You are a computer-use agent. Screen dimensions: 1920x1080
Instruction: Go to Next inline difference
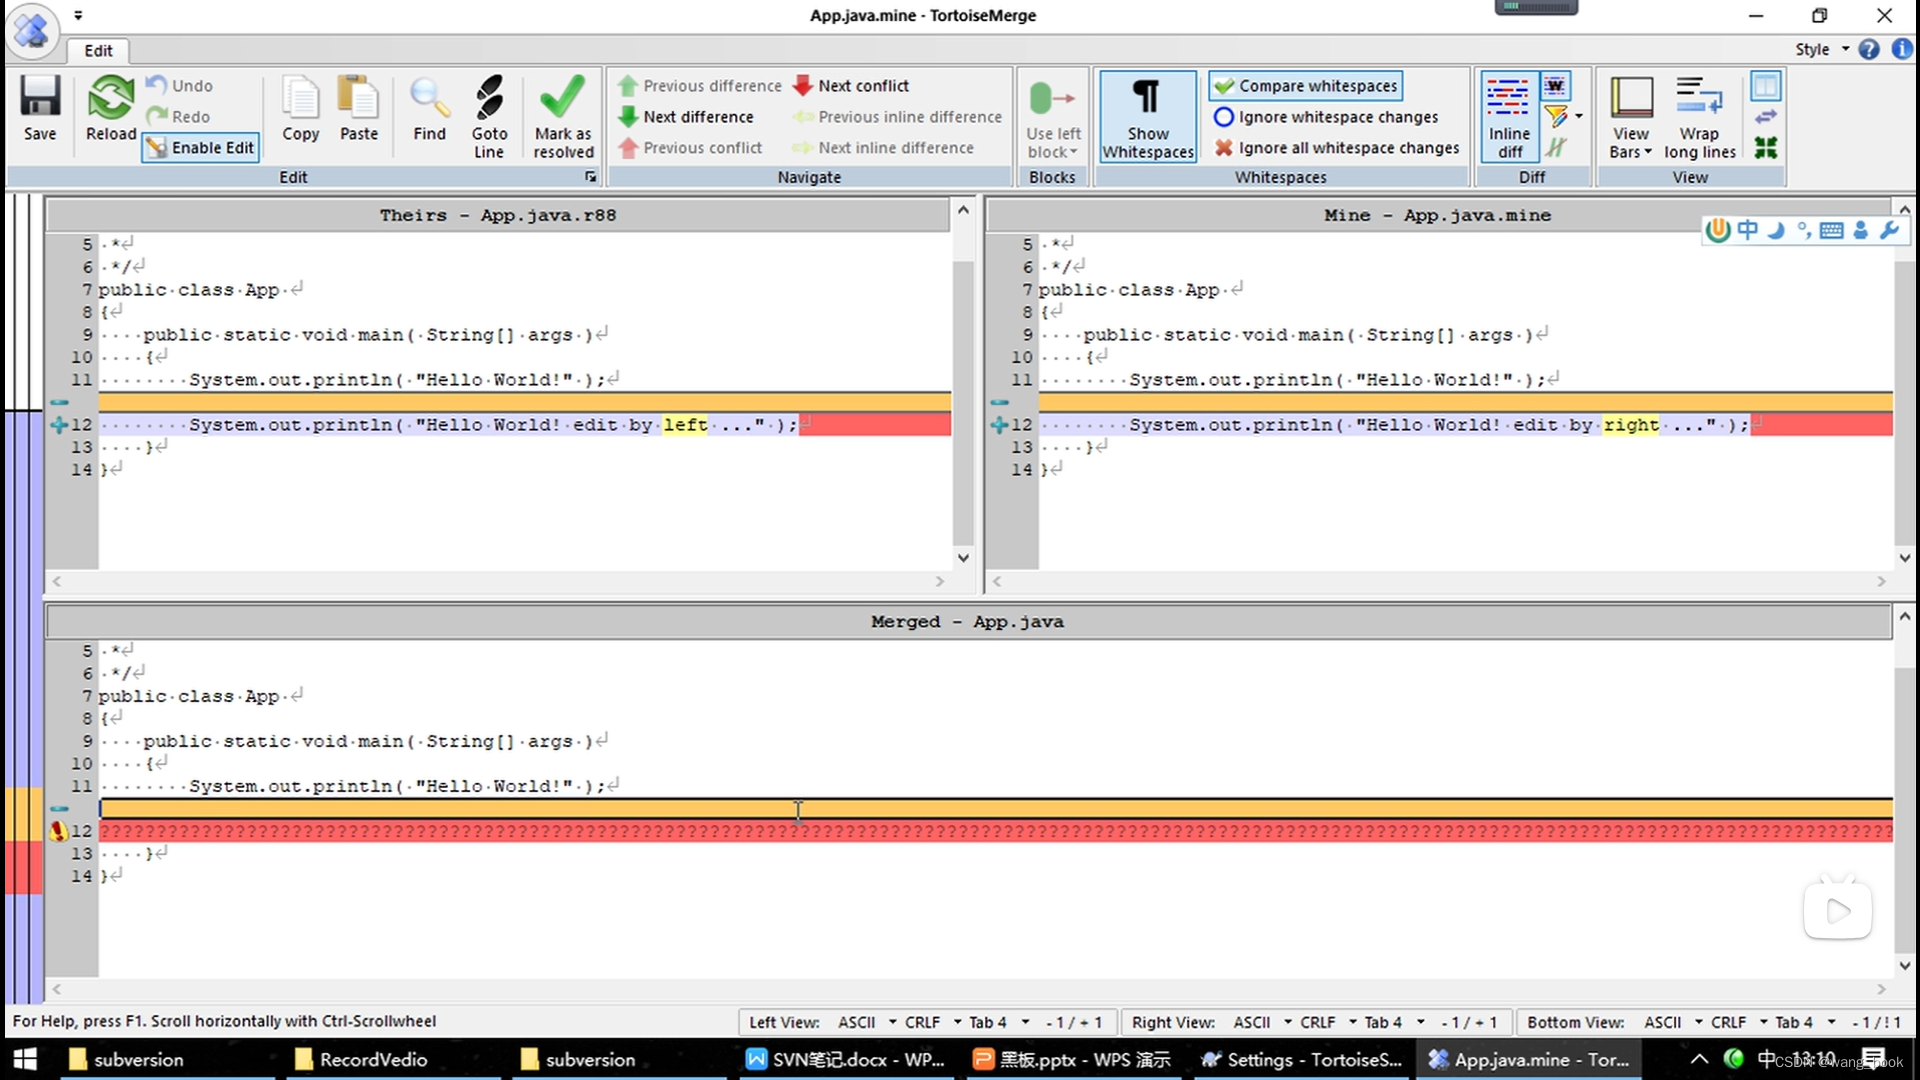point(883,148)
